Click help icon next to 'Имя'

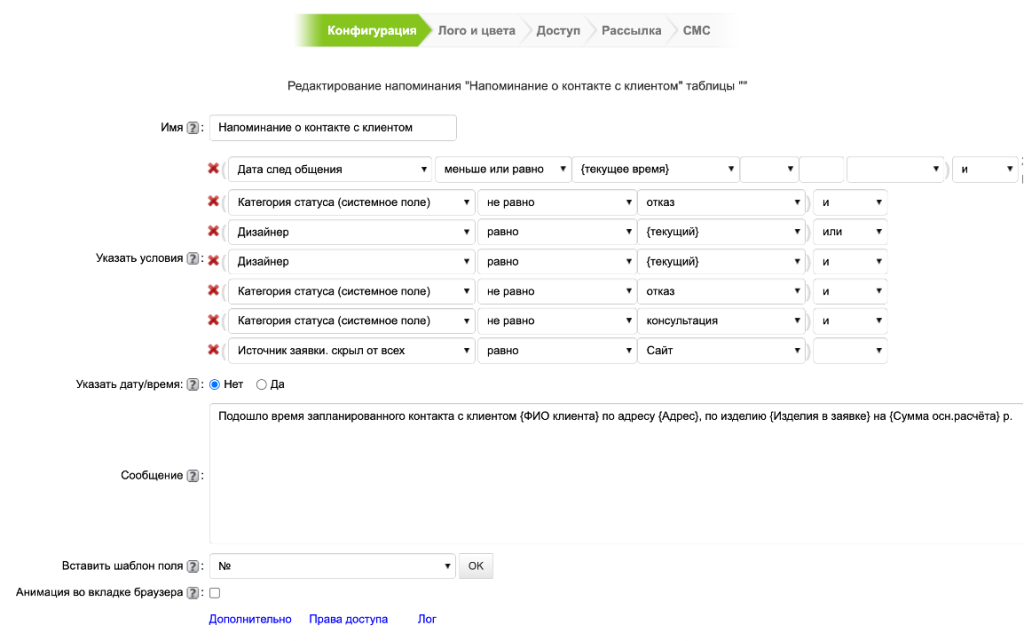[194, 128]
